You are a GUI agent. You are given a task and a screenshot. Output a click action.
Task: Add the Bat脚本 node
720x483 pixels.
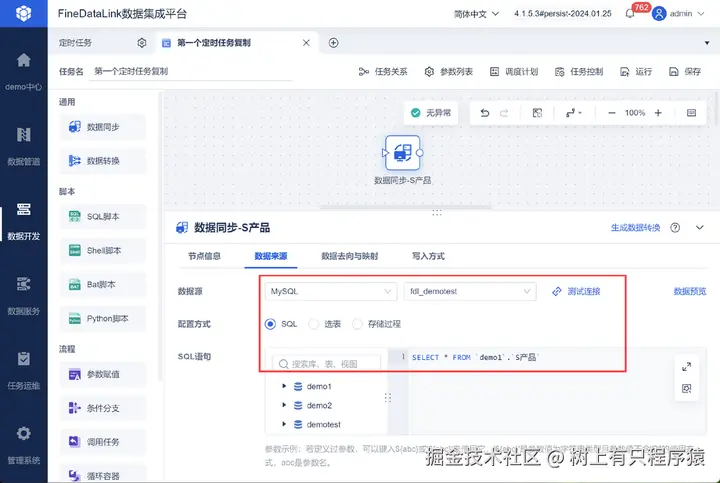[x=103, y=284]
